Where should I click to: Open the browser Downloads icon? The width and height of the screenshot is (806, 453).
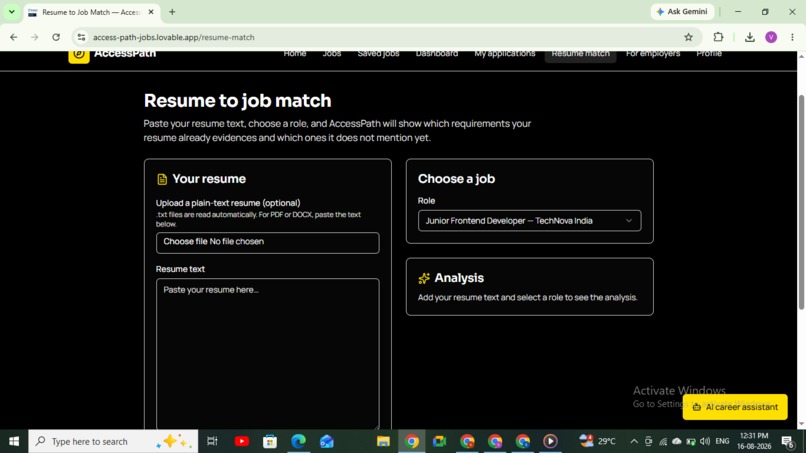pos(749,37)
